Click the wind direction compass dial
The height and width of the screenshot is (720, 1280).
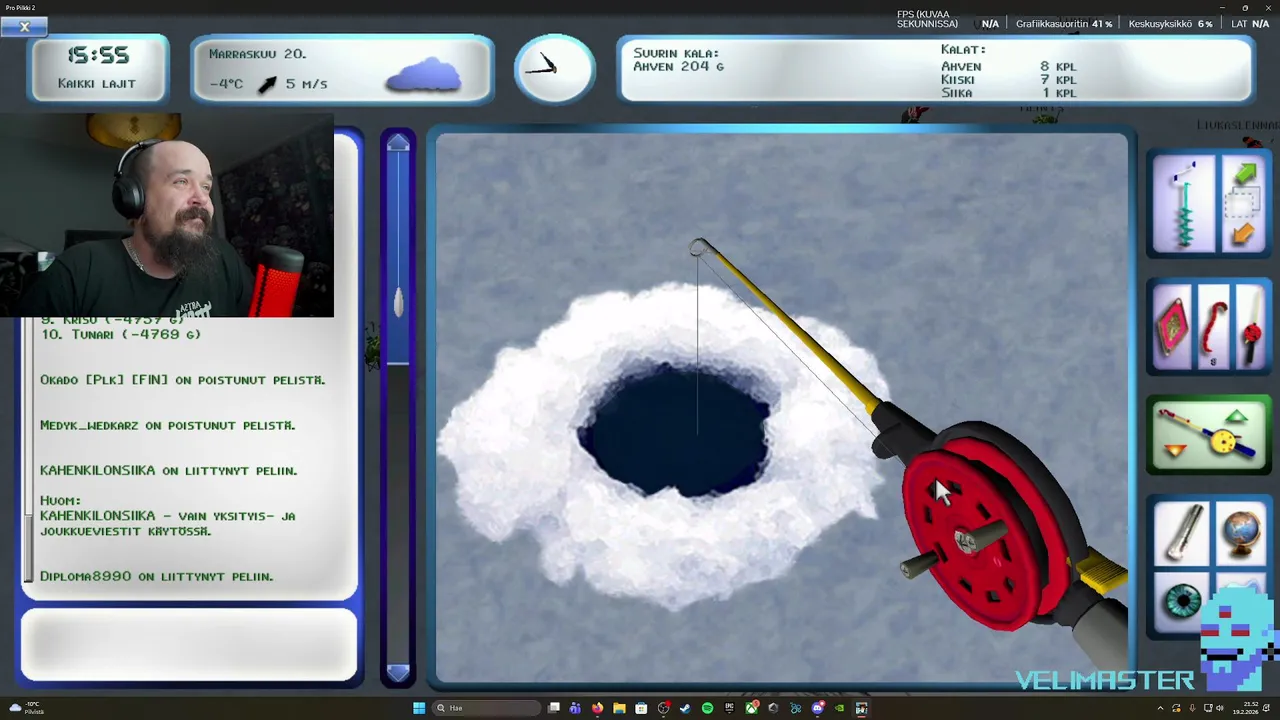point(554,68)
